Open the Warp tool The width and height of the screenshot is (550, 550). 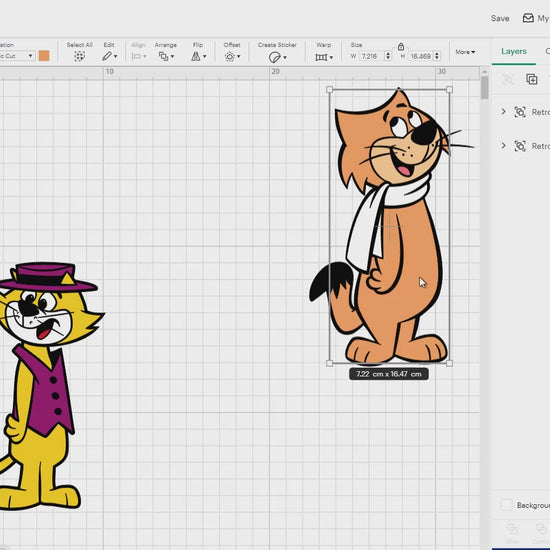click(x=321, y=57)
